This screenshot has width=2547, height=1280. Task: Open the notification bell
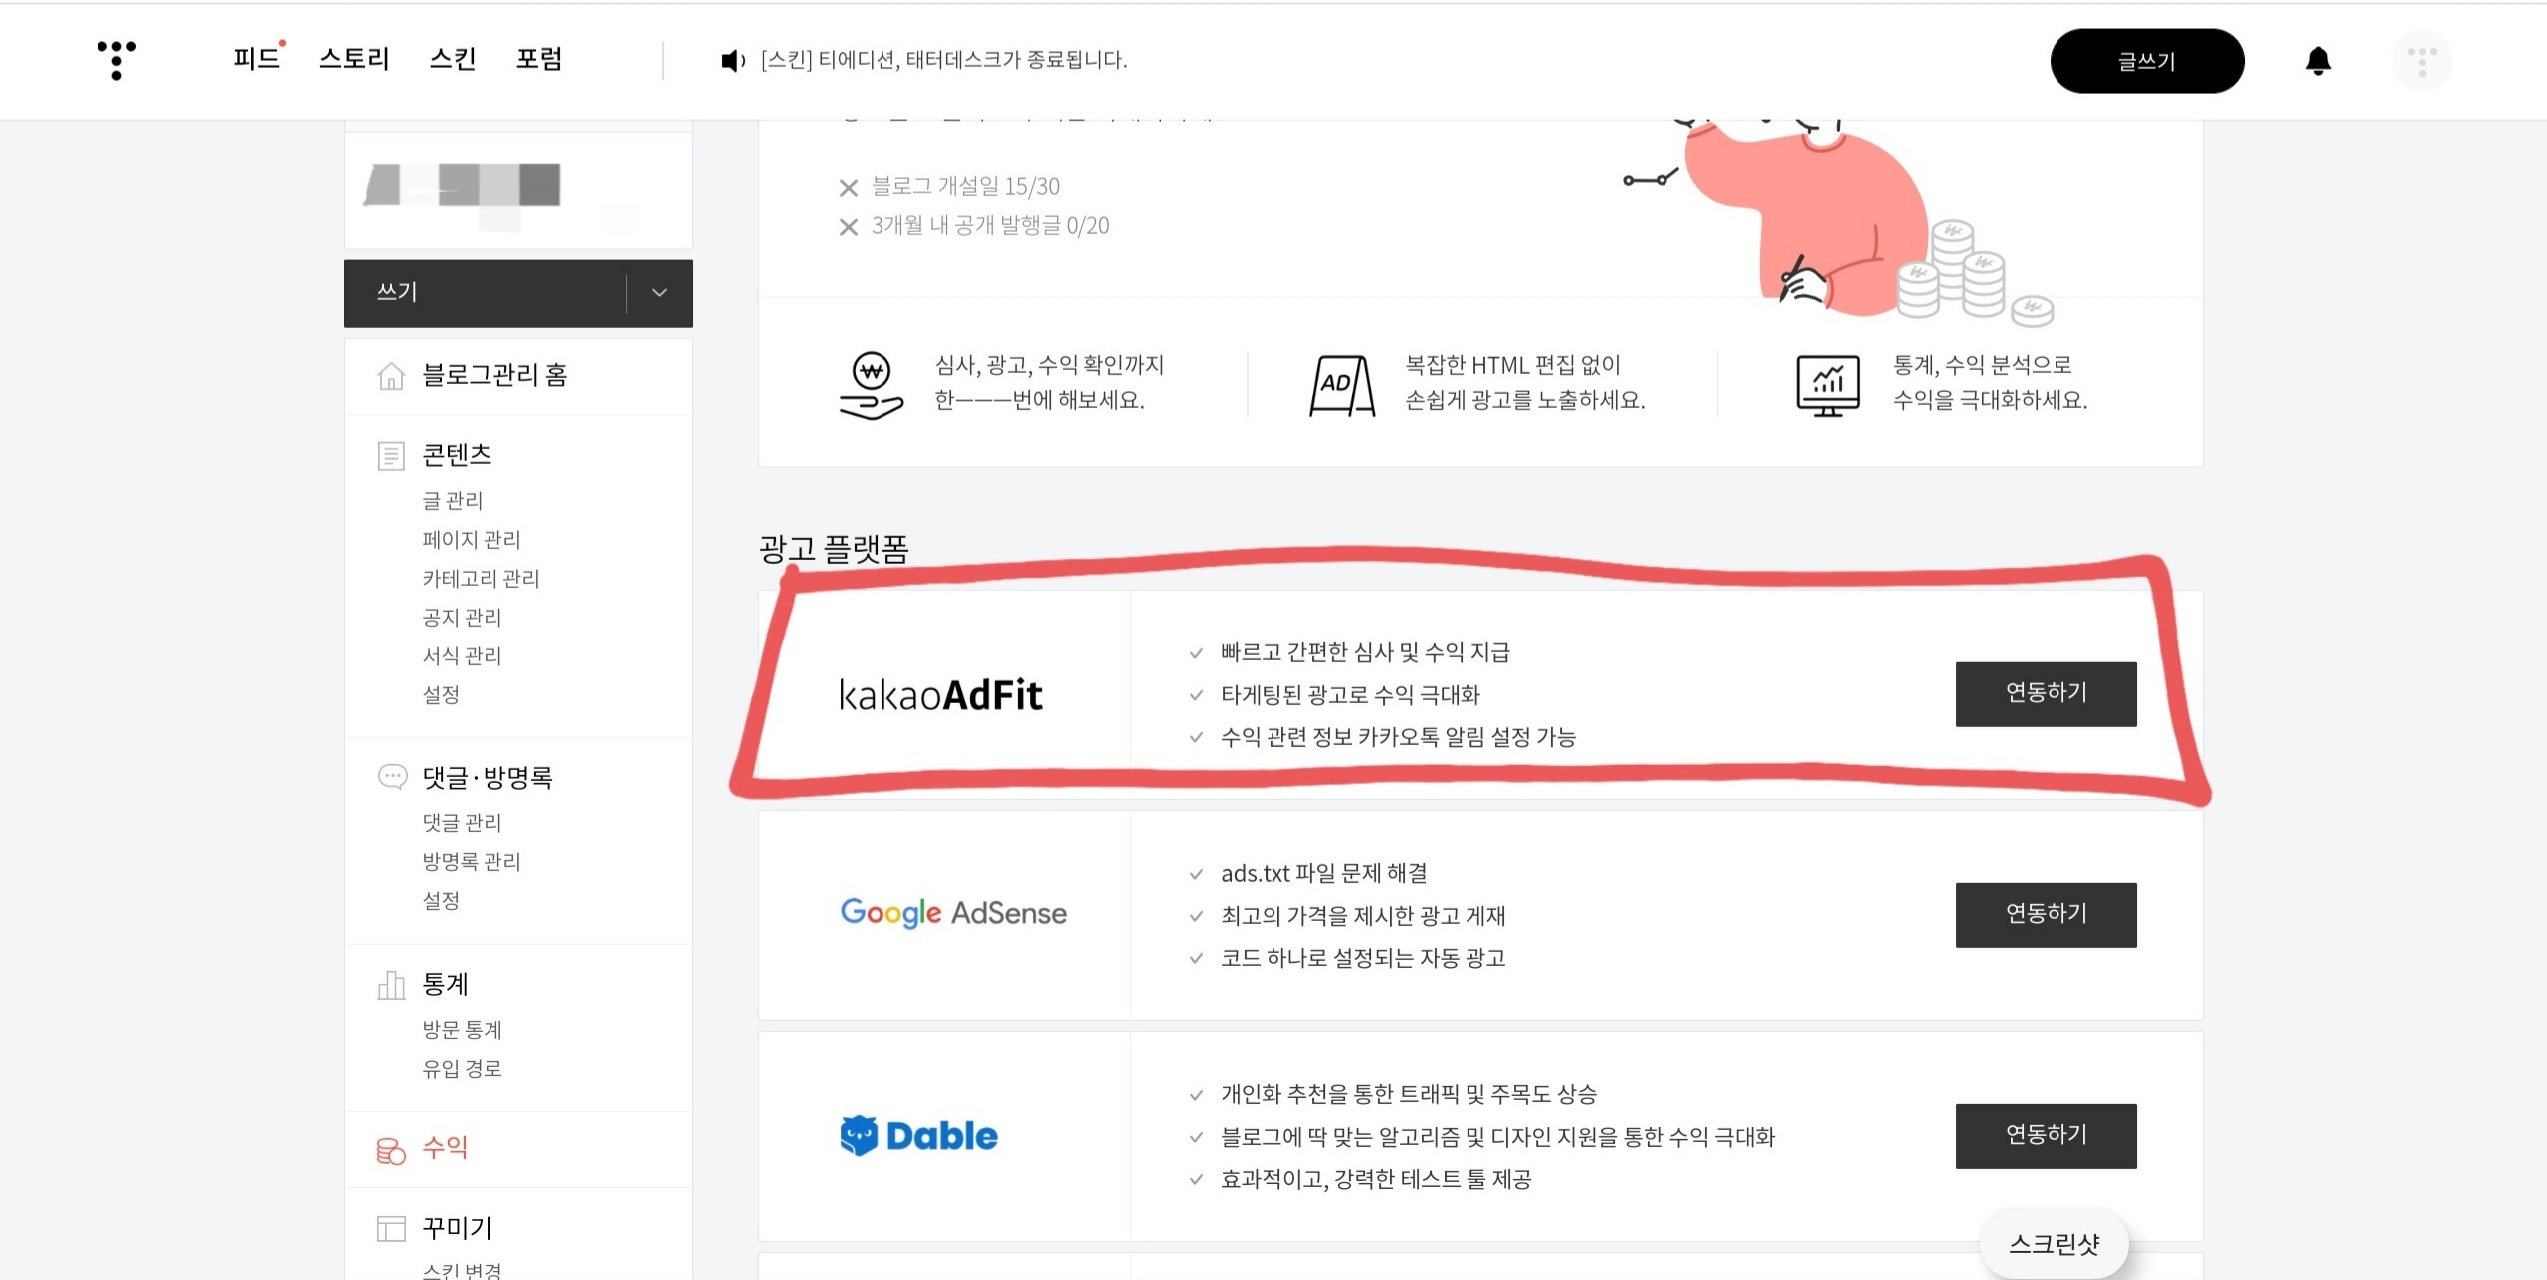pos(2318,61)
